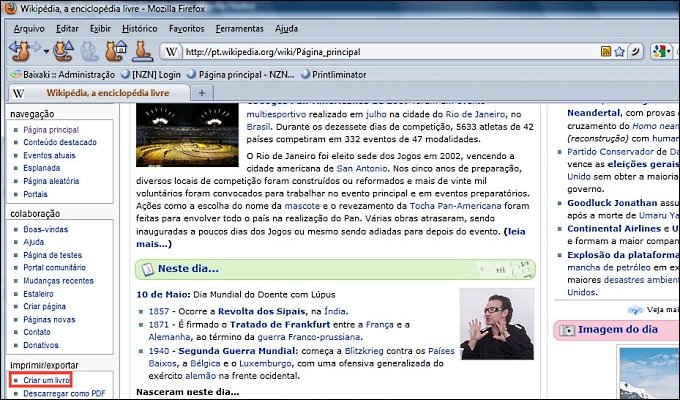680x400 pixels.
Task: Click Página aleatória sidebar link
Action: pyautogui.click(x=51, y=181)
